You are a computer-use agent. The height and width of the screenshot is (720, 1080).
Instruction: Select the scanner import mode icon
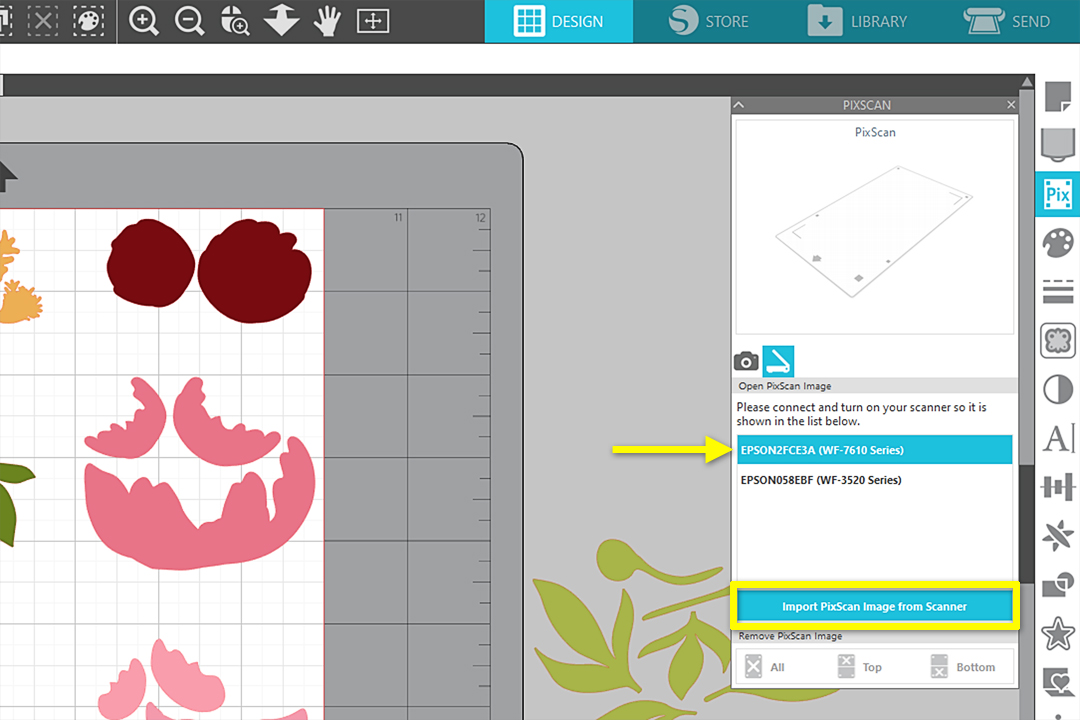point(778,361)
